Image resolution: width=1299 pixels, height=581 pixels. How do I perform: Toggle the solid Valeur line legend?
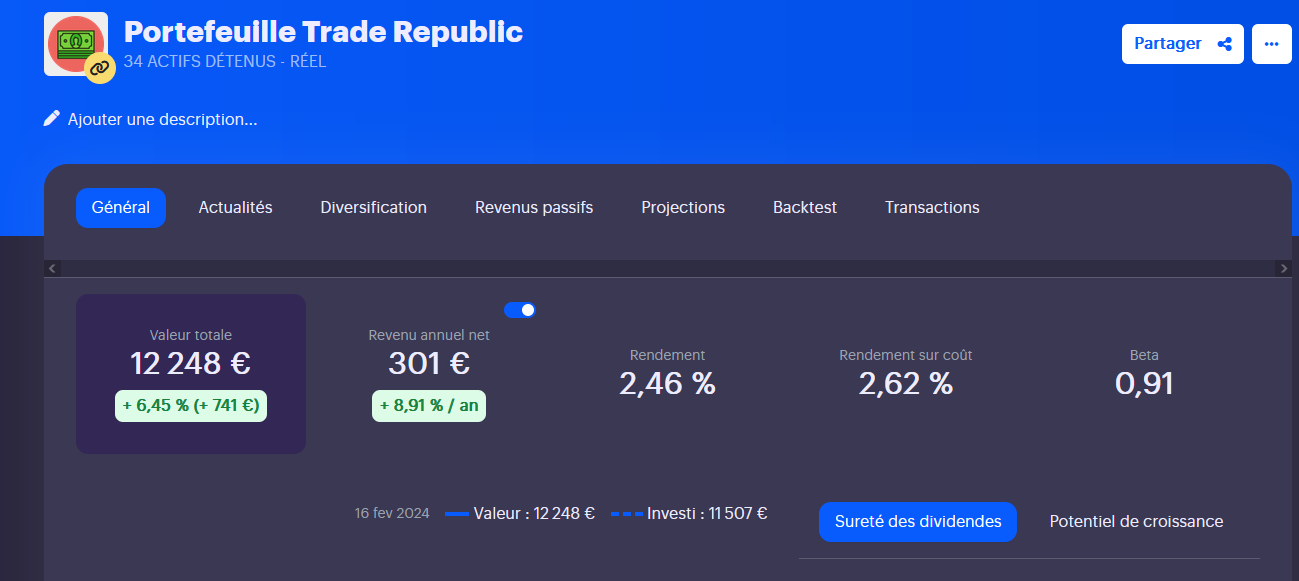(x=520, y=513)
